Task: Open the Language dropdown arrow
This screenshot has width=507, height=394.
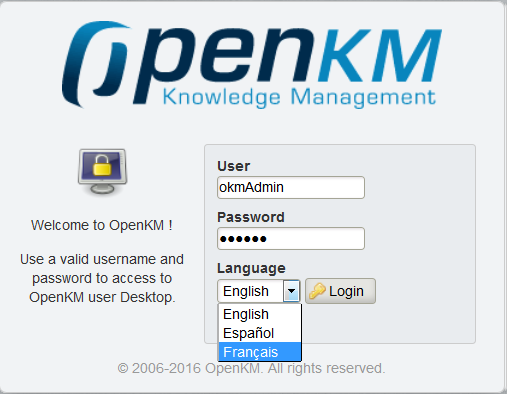Action: tap(292, 291)
